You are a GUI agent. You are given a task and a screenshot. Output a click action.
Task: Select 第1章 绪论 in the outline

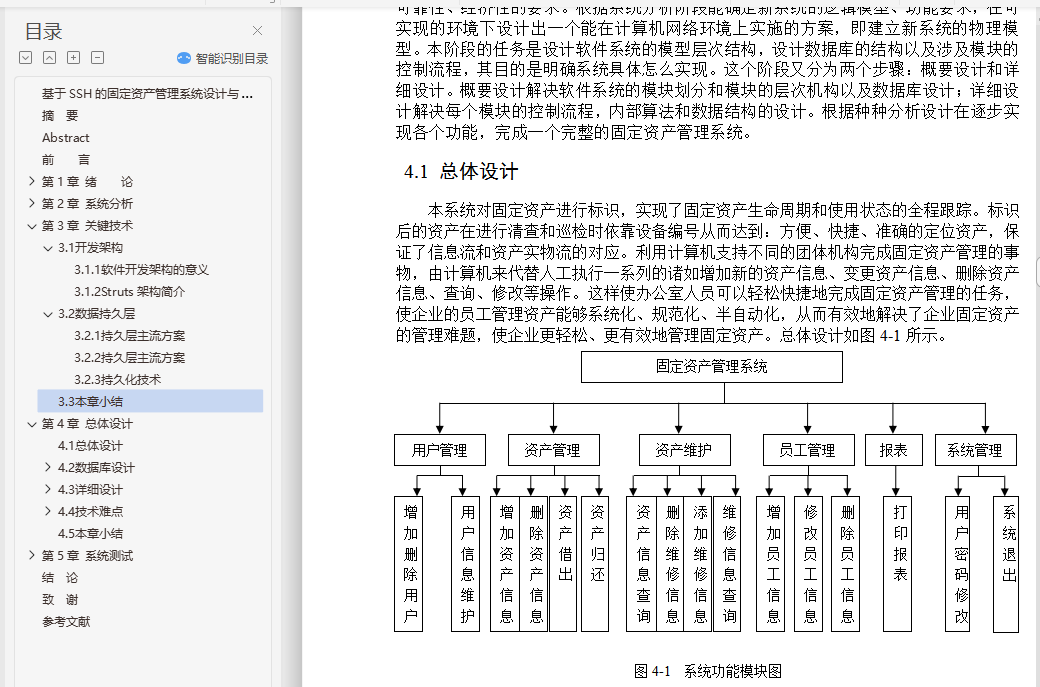[x=87, y=181]
